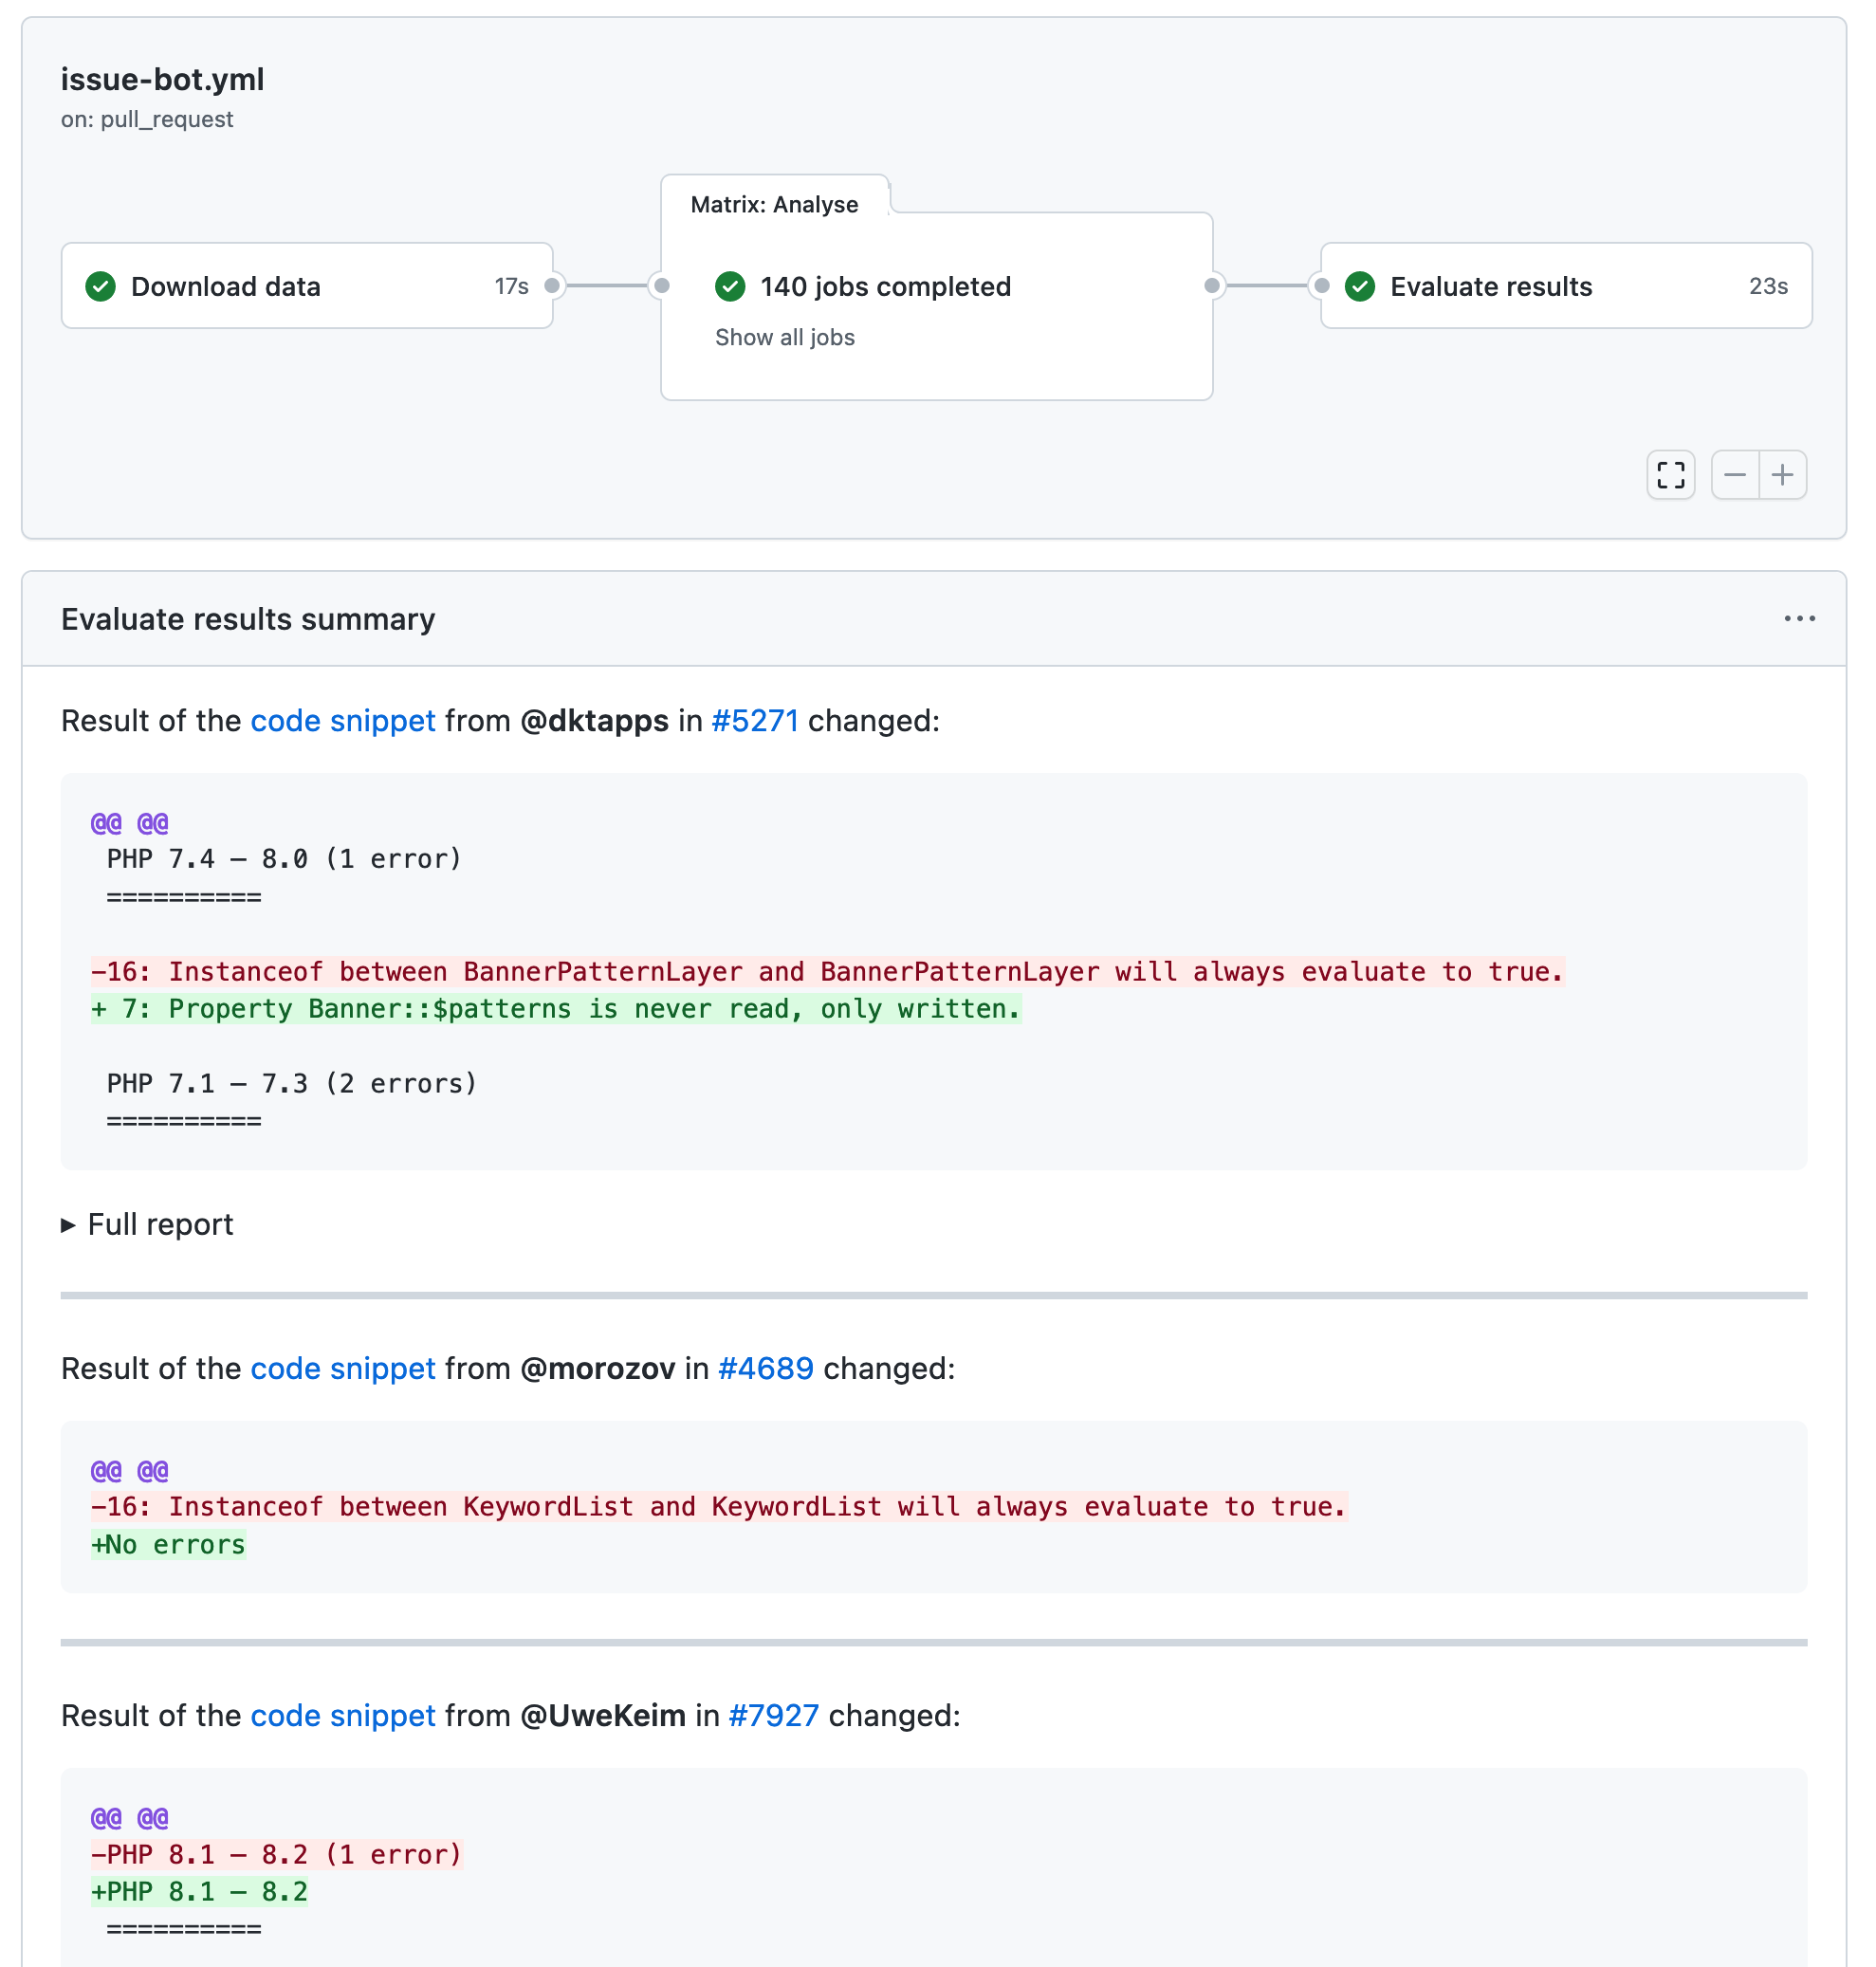This screenshot has width=1876, height=1967.
Task: Click Show all jobs under Matrix: Analyse
Action: 784,337
